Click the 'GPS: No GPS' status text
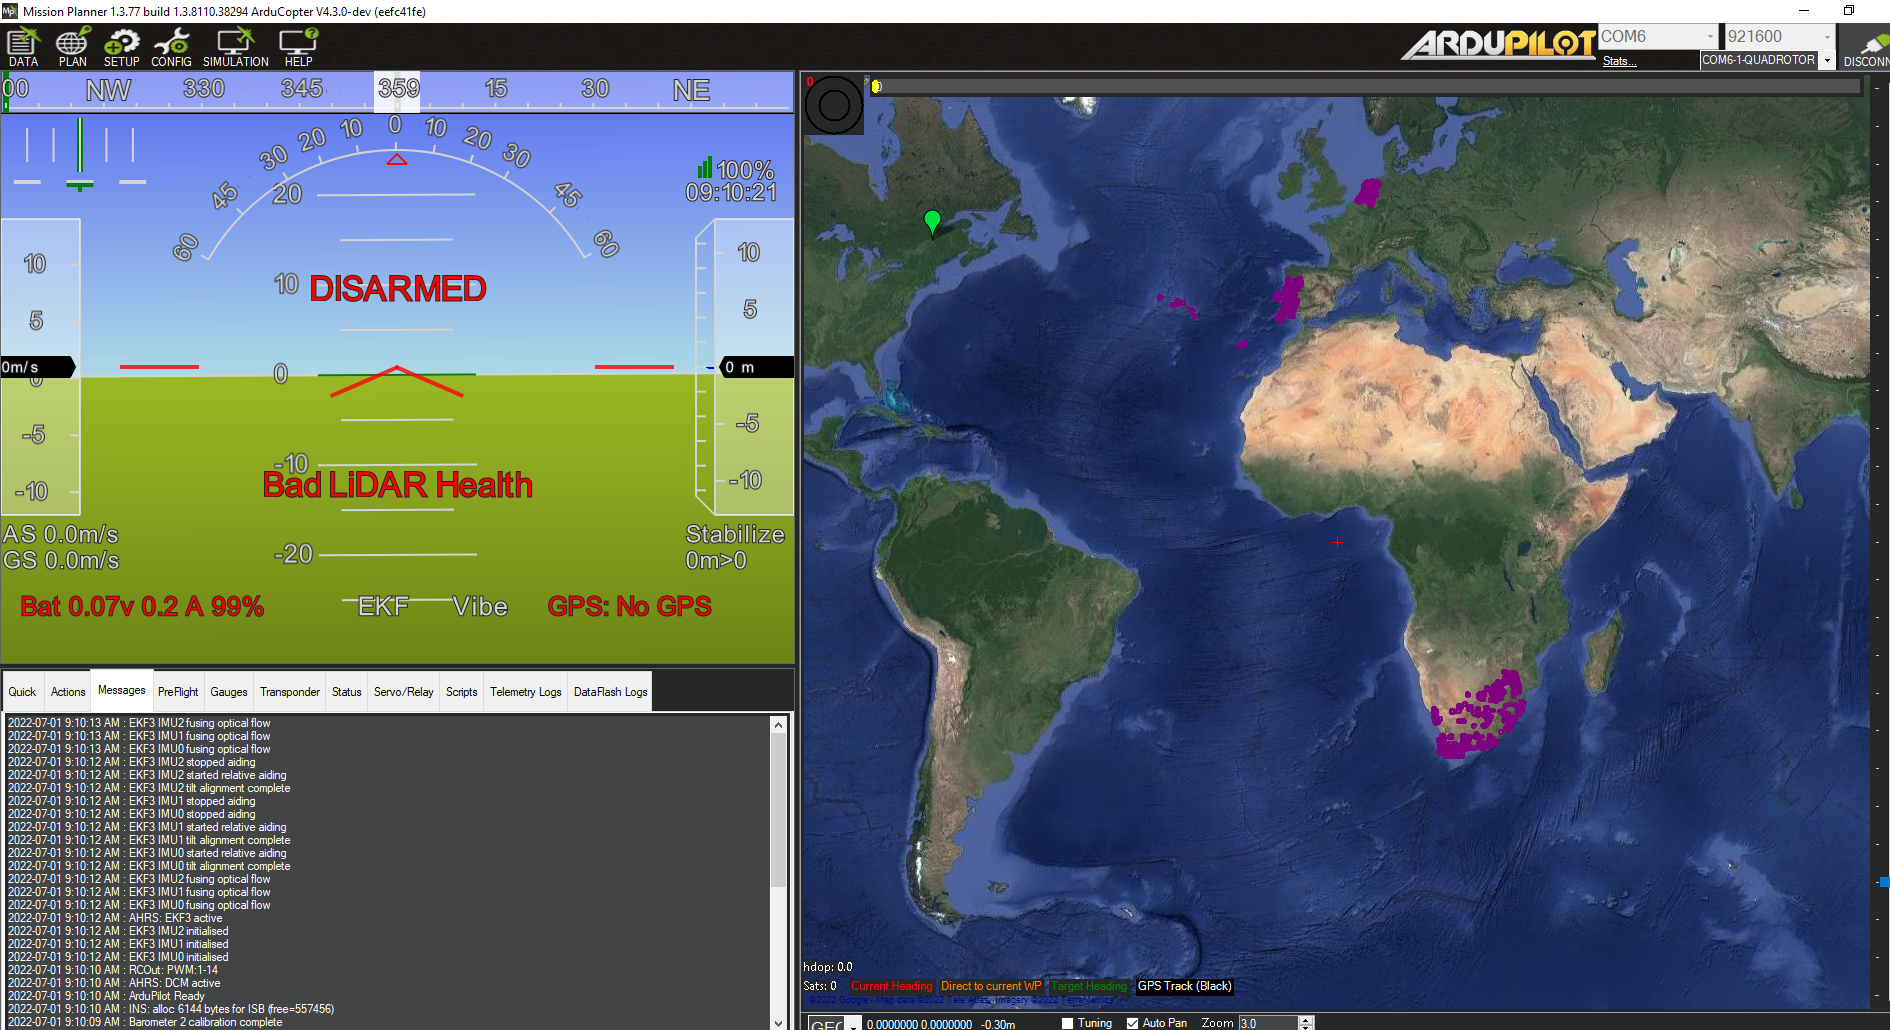Viewport: 1890px width, 1030px height. point(630,606)
